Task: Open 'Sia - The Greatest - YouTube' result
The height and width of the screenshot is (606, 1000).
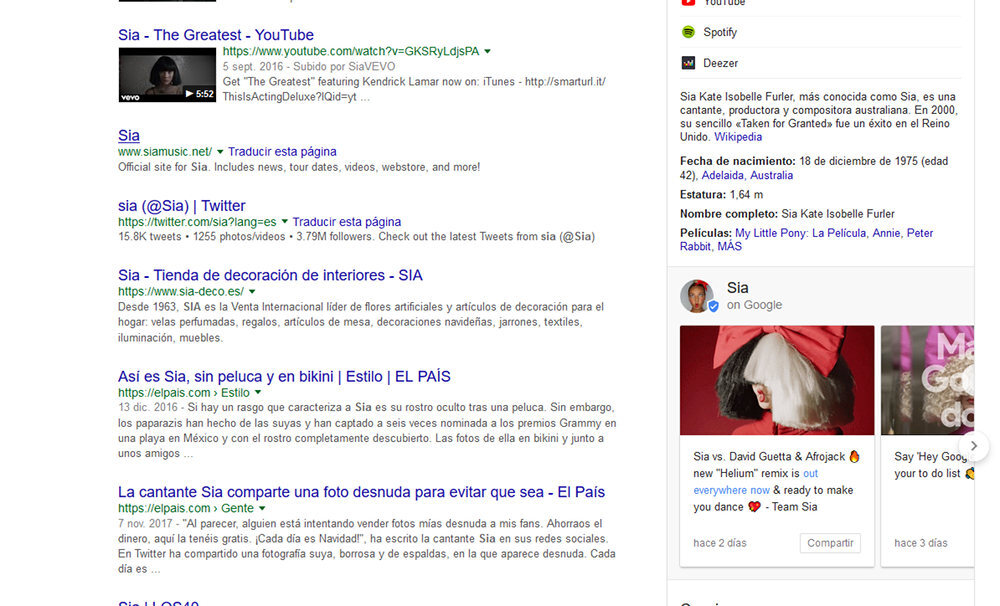Action: tap(216, 35)
